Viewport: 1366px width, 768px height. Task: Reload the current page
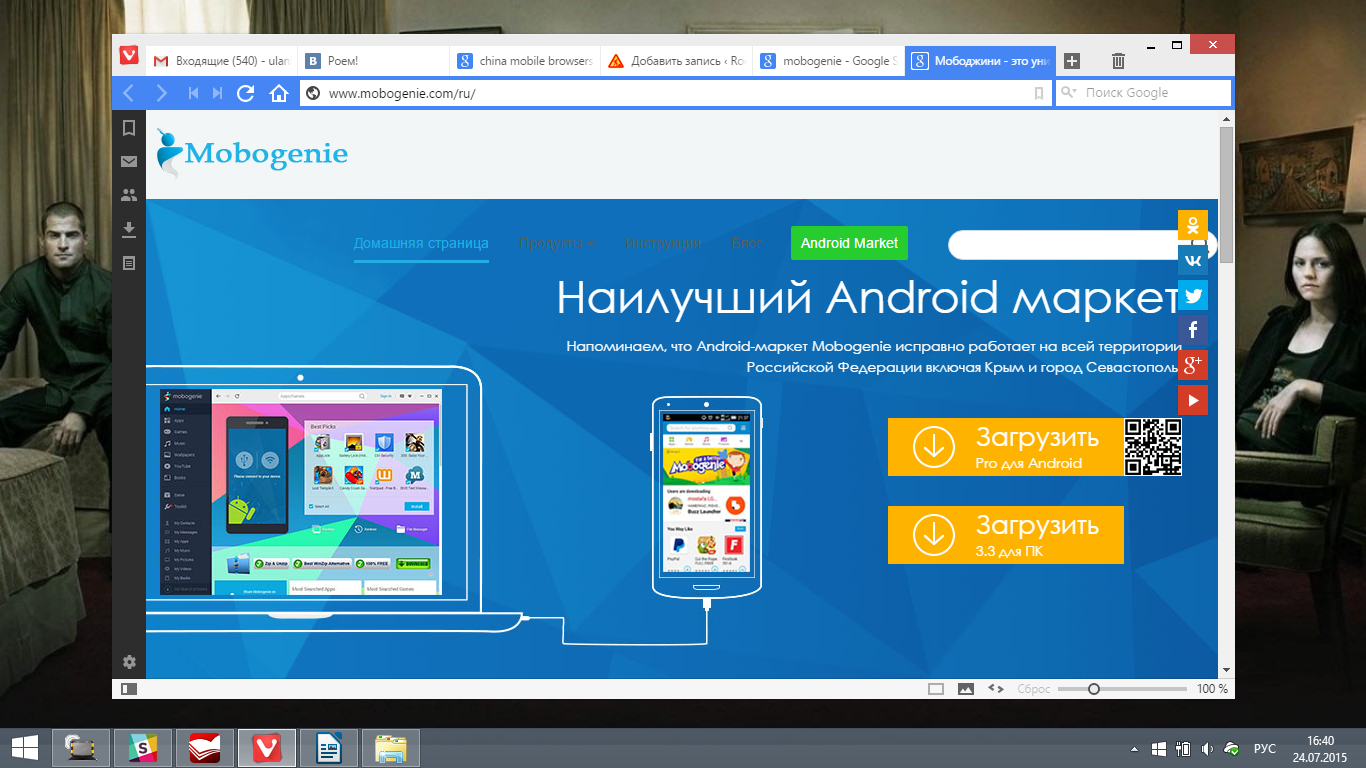coord(245,93)
